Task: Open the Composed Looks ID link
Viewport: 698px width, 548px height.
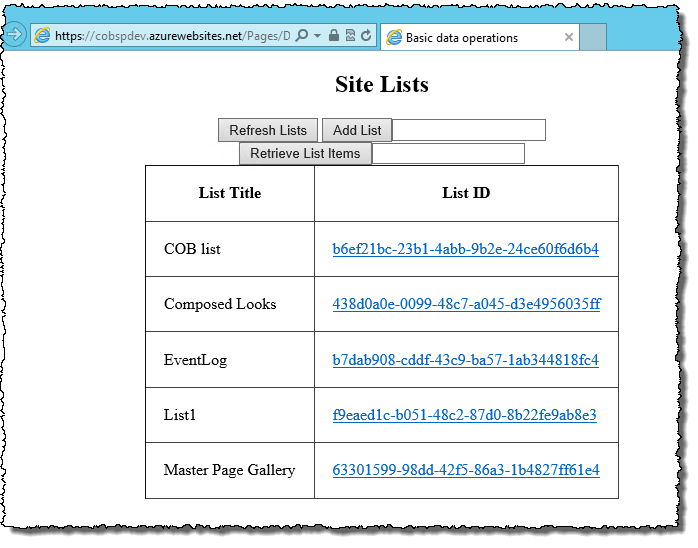Action: (467, 304)
